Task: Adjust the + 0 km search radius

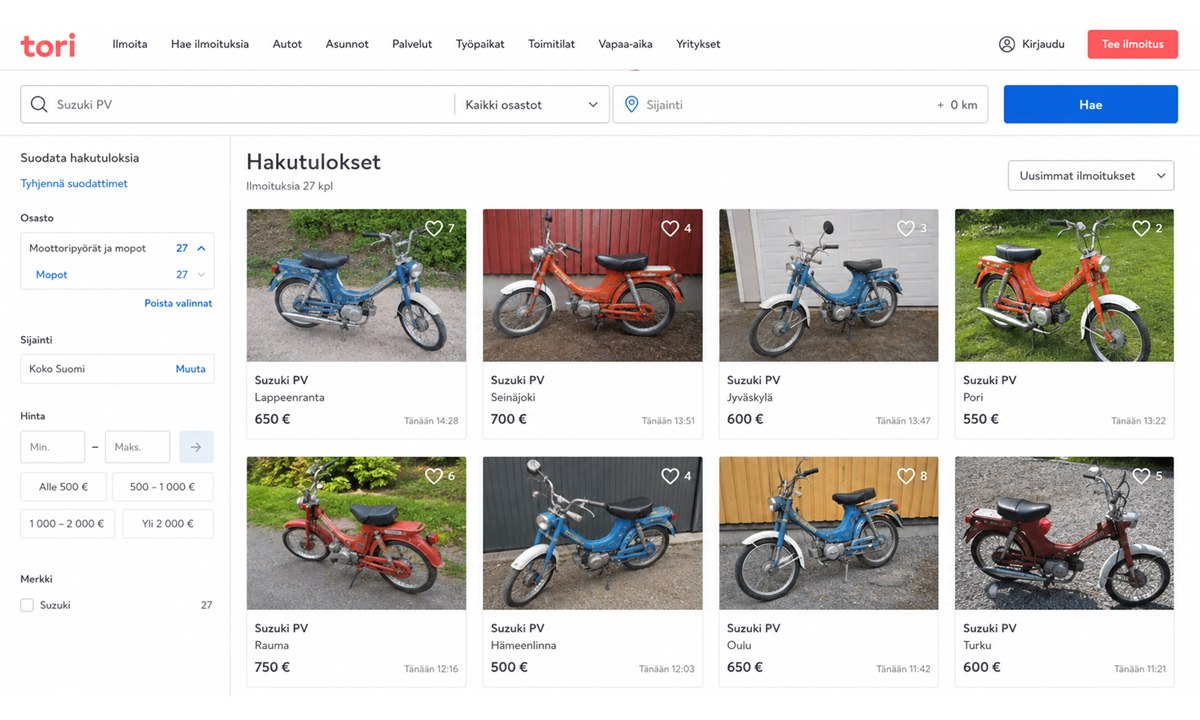Action: [x=957, y=105]
